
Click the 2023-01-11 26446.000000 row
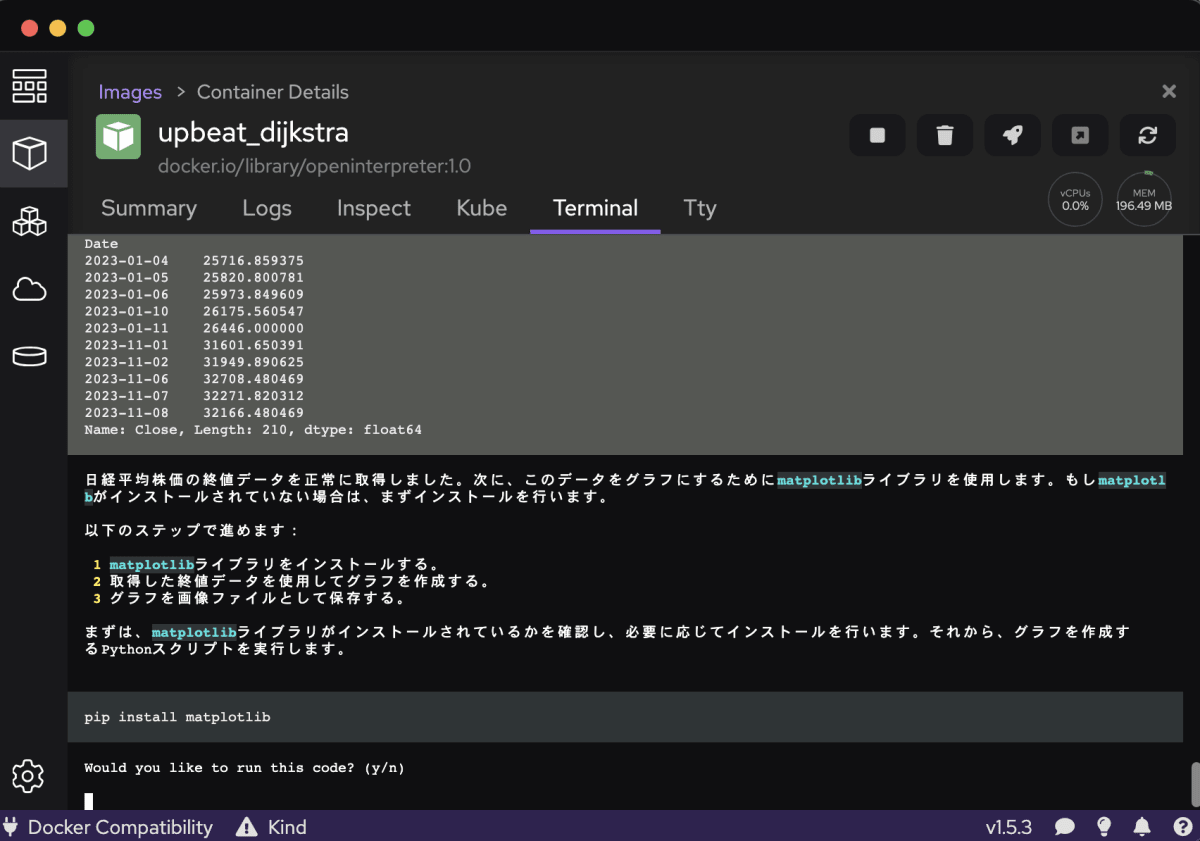tap(194, 328)
